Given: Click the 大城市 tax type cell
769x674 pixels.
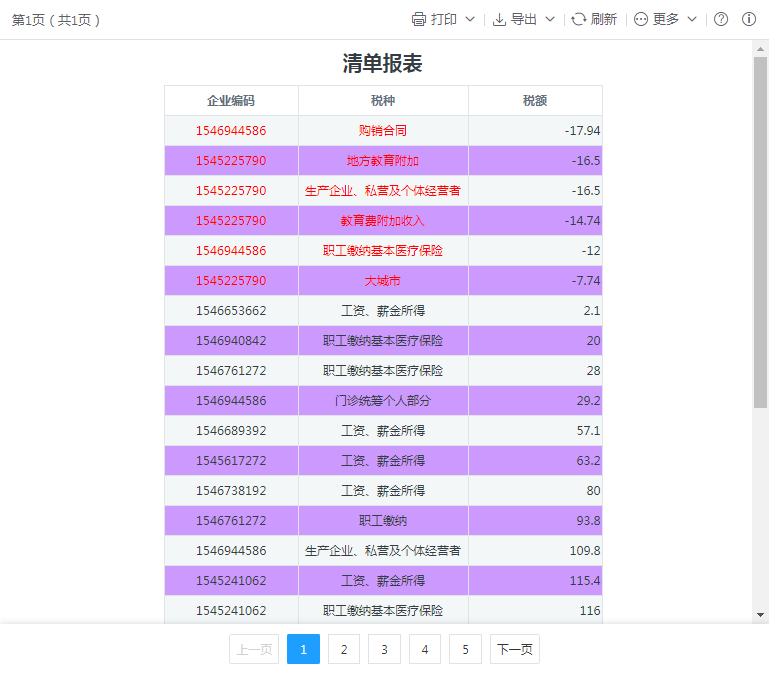Looking at the screenshot, I should (x=383, y=281).
